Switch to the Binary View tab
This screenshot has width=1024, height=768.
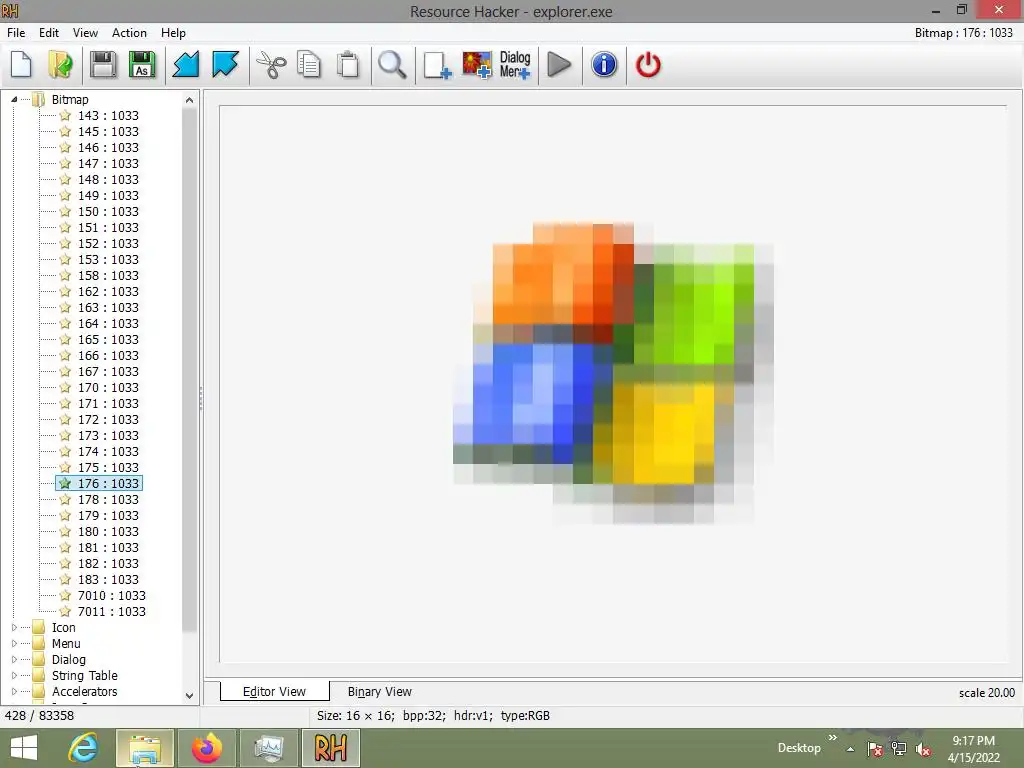point(379,692)
